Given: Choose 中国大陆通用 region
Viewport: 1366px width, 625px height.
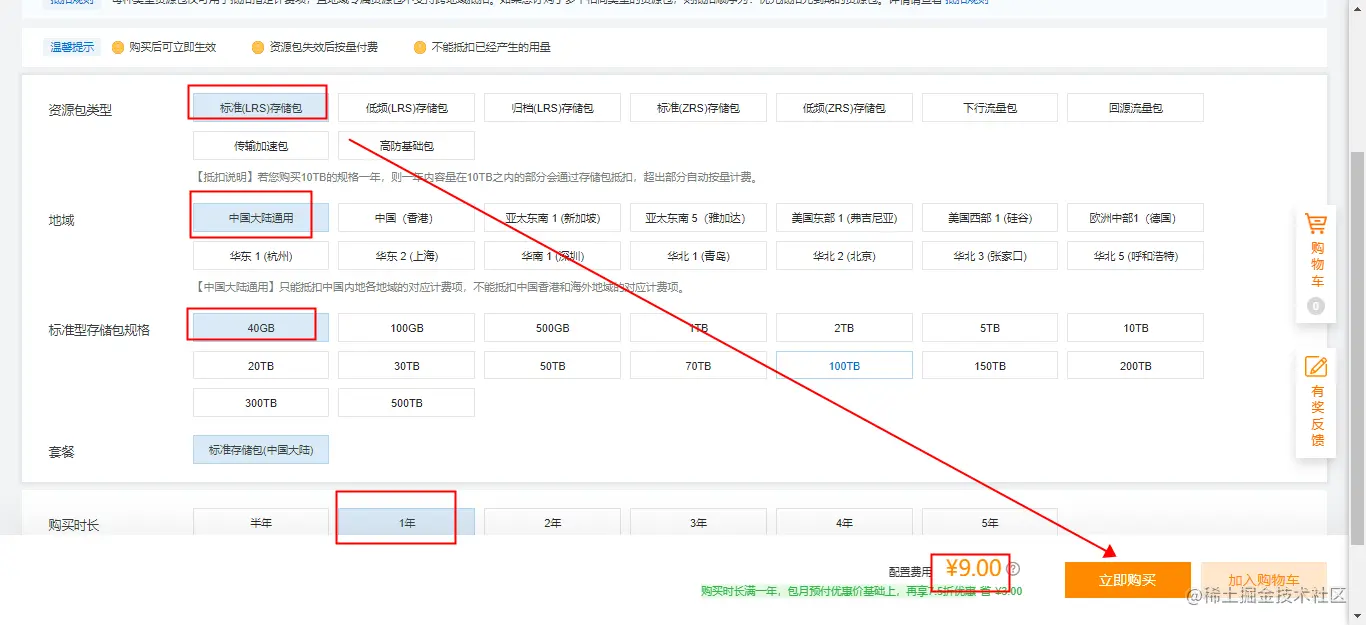Looking at the screenshot, I should (261, 218).
